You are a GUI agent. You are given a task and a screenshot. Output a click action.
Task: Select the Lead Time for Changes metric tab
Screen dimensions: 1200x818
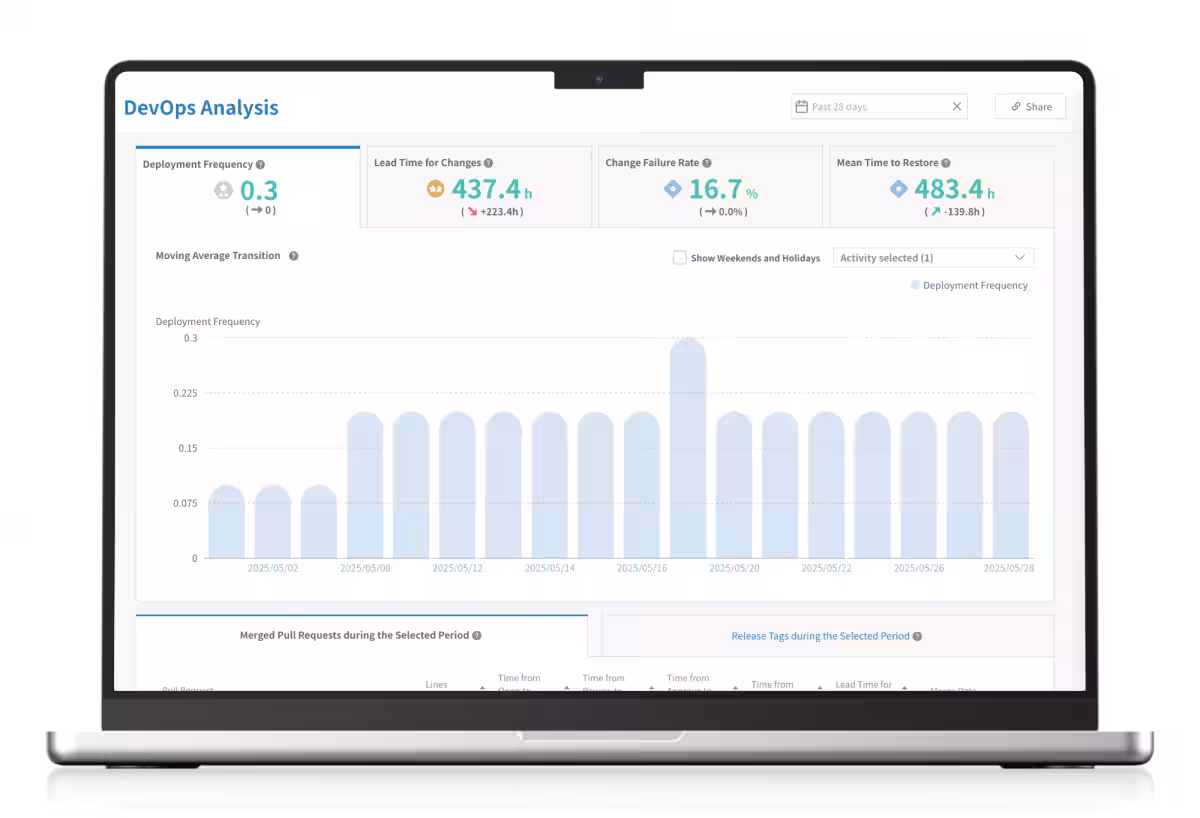(x=481, y=187)
